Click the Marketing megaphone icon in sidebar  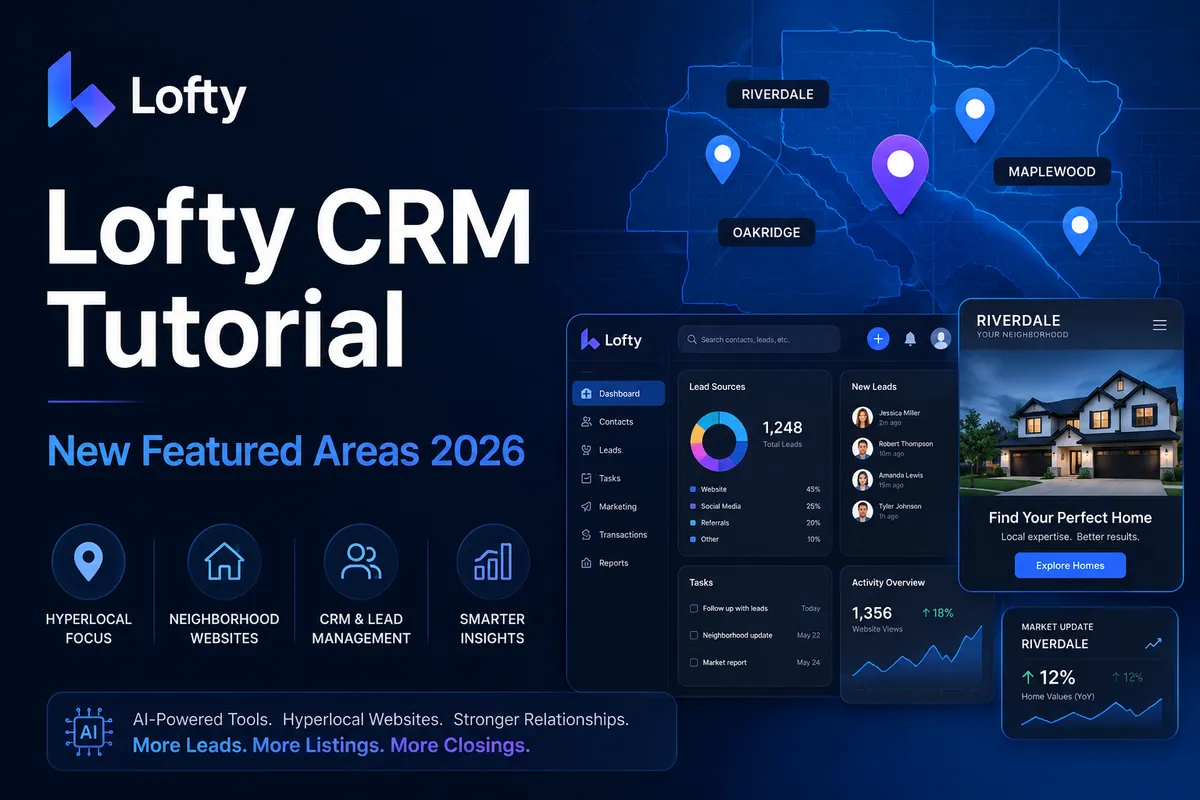[587, 507]
